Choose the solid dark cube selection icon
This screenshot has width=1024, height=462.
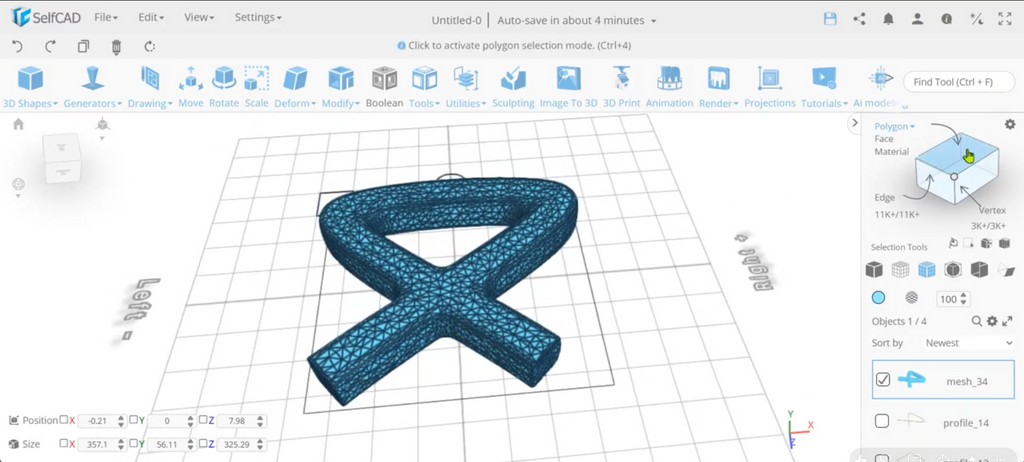[874, 269]
